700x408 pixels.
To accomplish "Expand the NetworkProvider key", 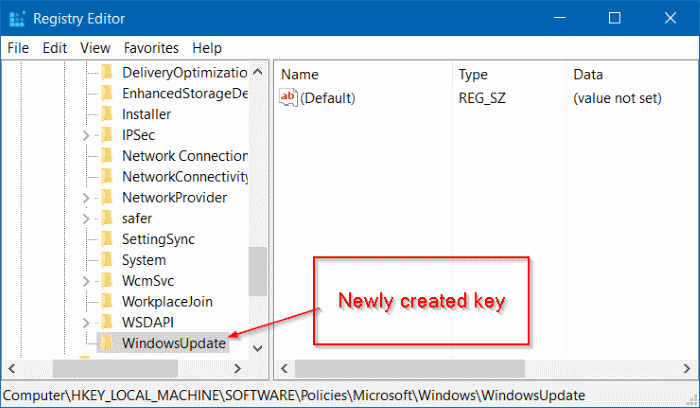I will point(86,198).
